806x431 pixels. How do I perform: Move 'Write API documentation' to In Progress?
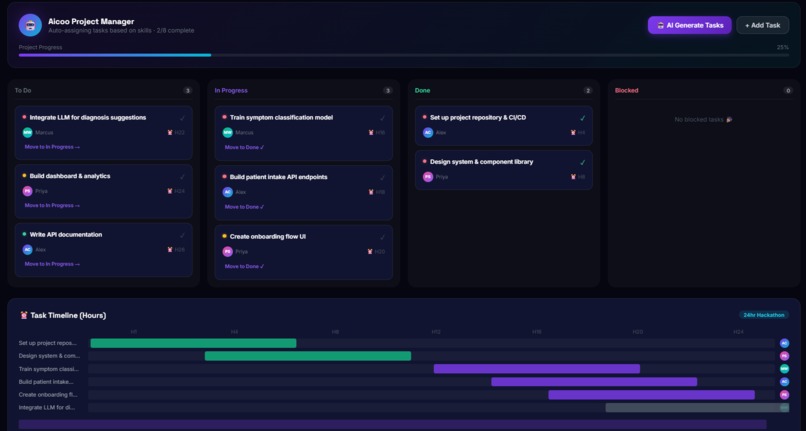[52, 264]
